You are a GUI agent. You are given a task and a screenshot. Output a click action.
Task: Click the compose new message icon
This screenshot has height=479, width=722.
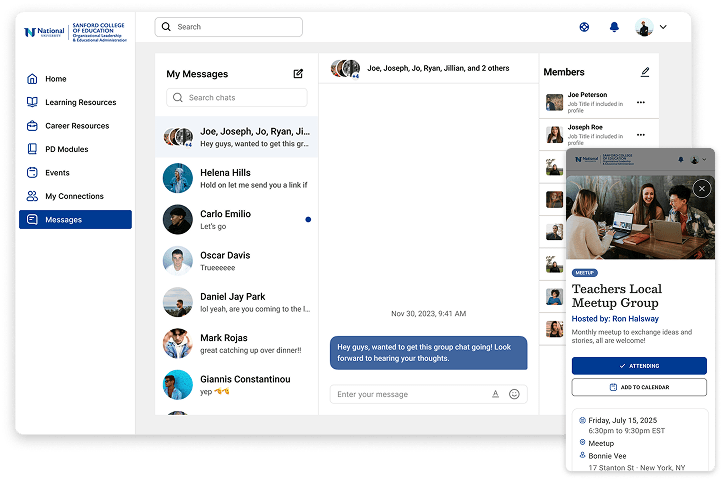[x=298, y=74]
